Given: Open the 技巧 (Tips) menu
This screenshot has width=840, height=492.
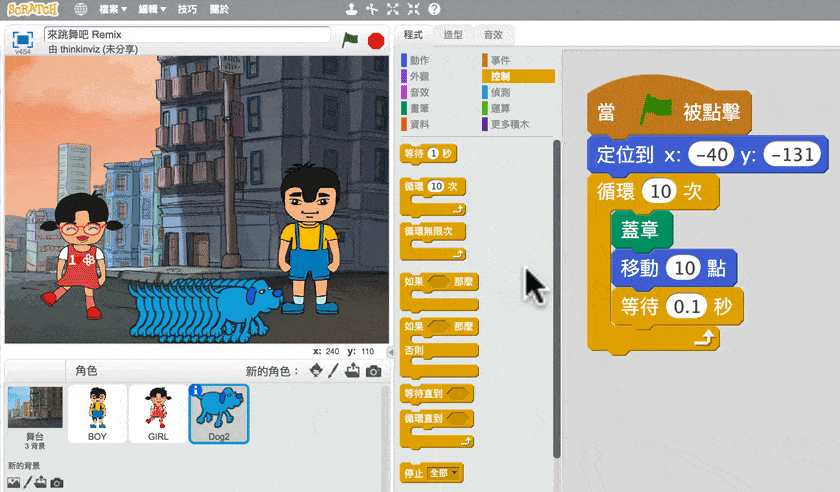Looking at the screenshot, I should click(188, 9).
